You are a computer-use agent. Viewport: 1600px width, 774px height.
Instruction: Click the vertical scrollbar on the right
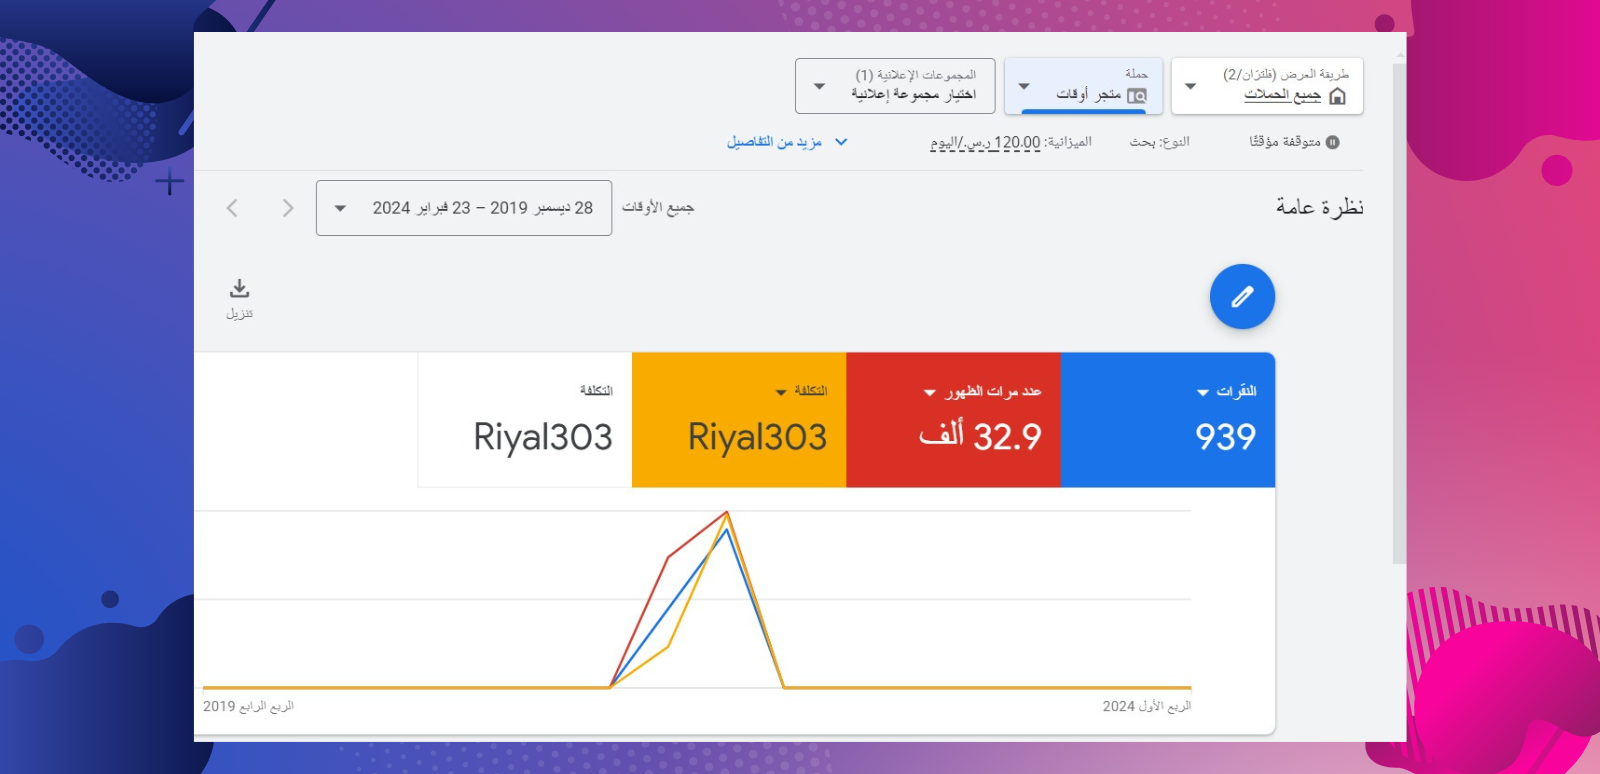click(1399, 314)
